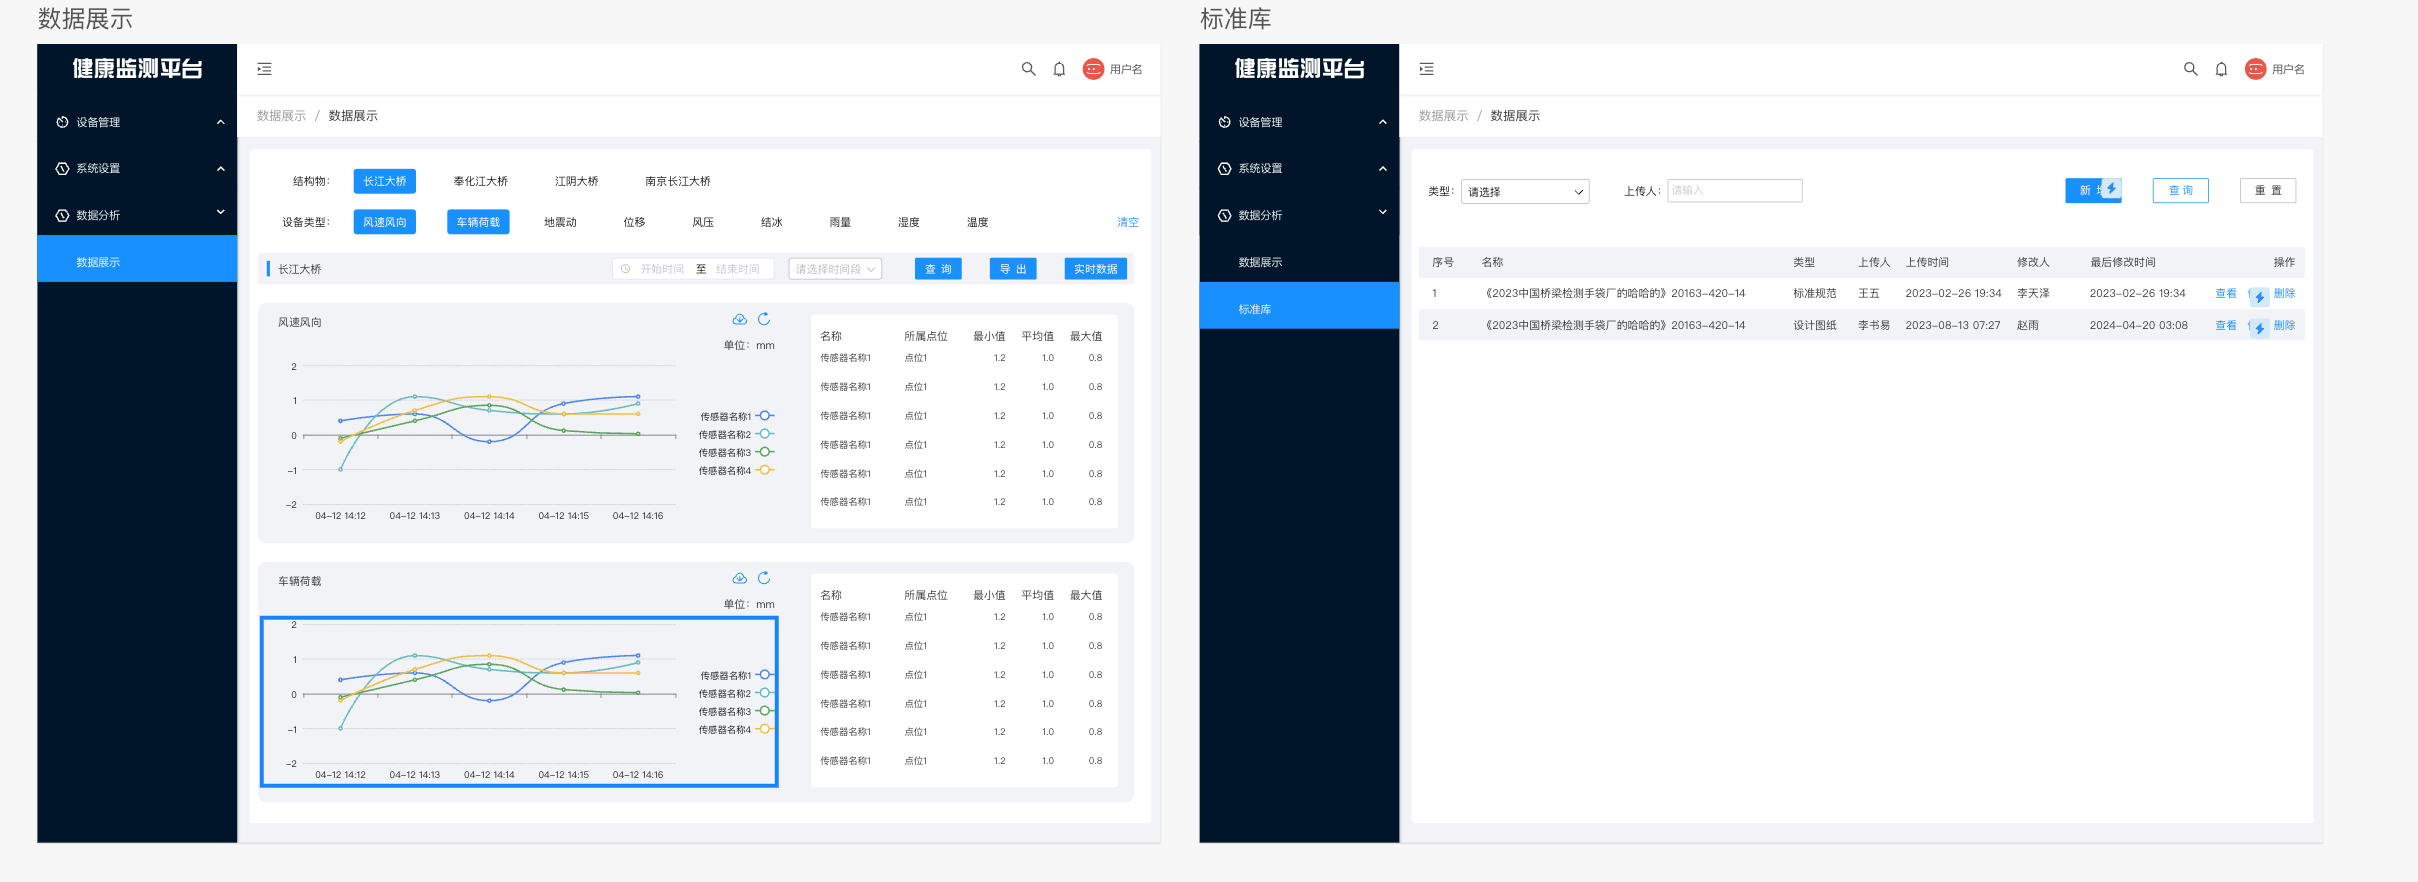Expand 系统设置 chevron in the 数据展示 window sidebar
The width and height of the screenshot is (2418, 882).
point(220,168)
